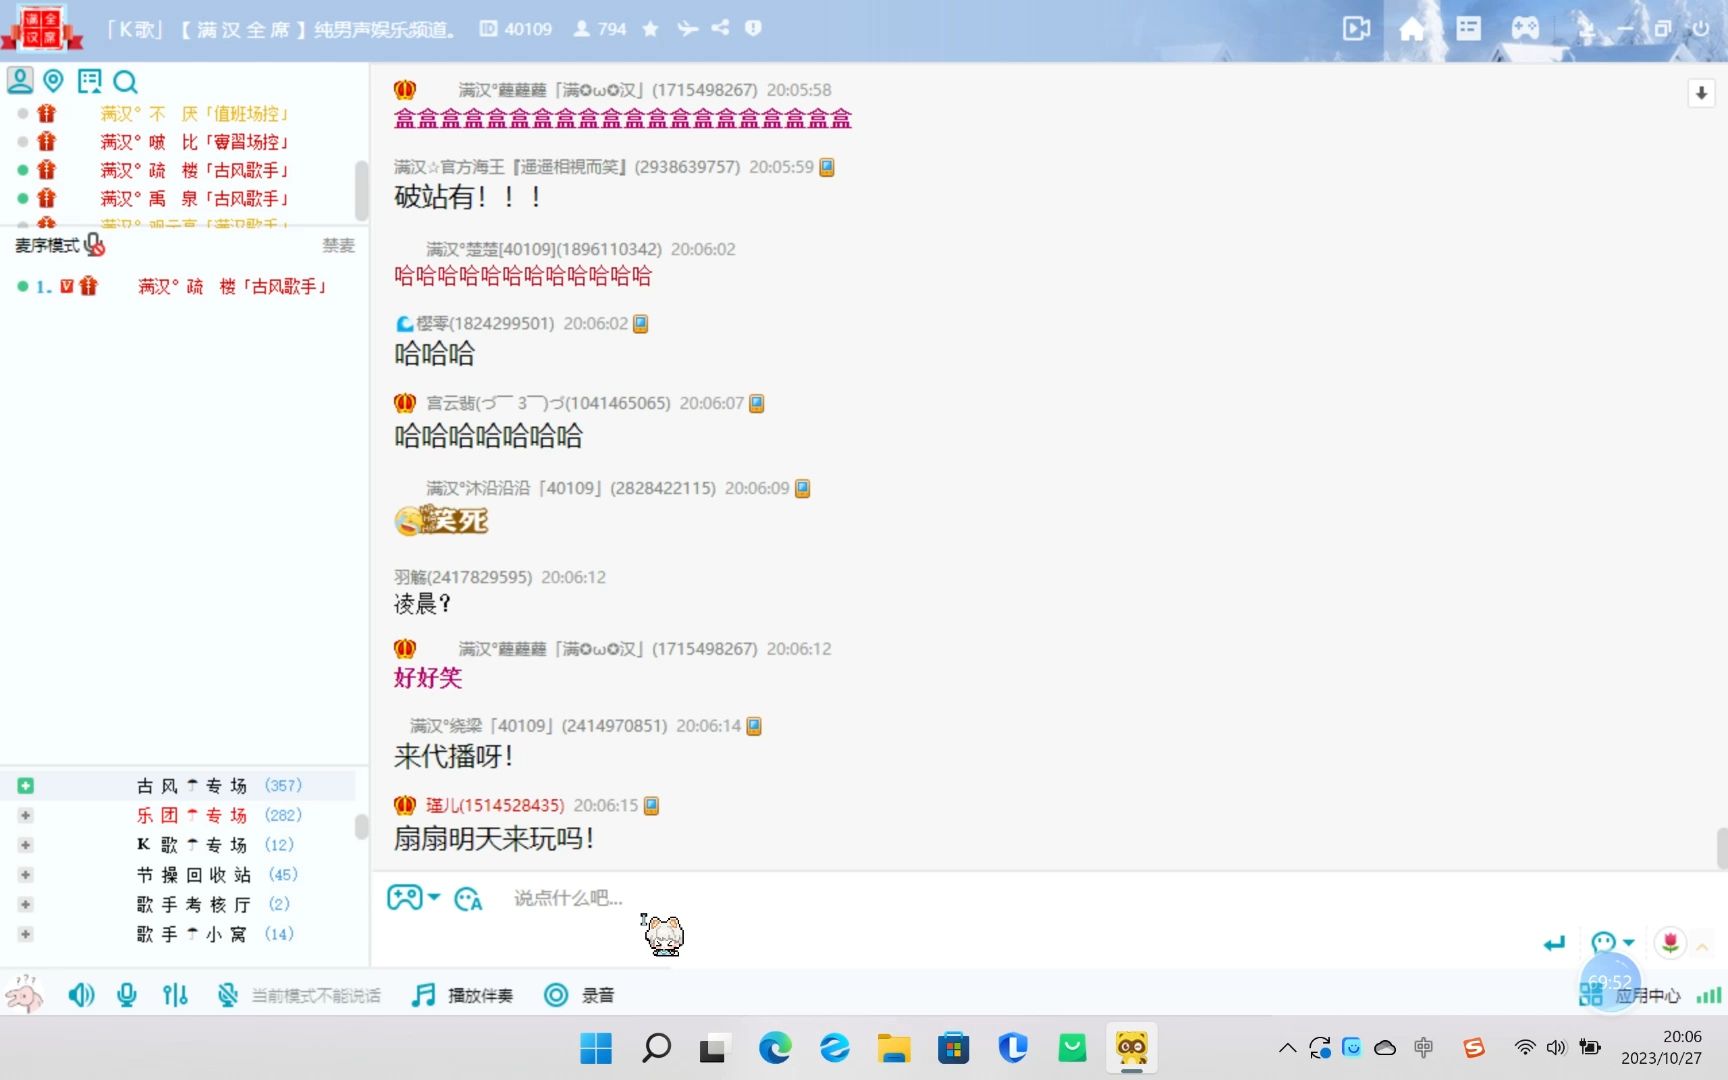Open the list panel icon in title bar
The height and width of the screenshot is (1080, 1728).
tap(1468, 29)
